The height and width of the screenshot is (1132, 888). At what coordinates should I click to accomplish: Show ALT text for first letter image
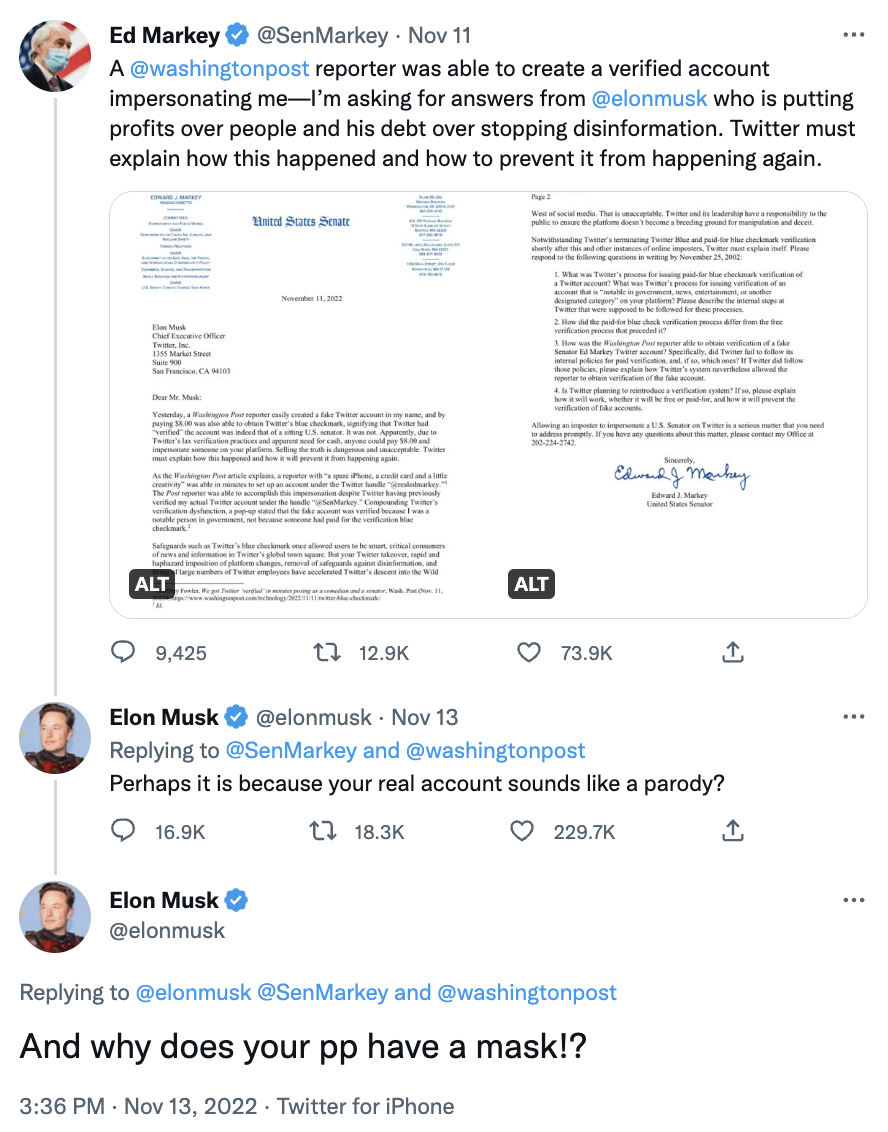click(x=152, y=584)
